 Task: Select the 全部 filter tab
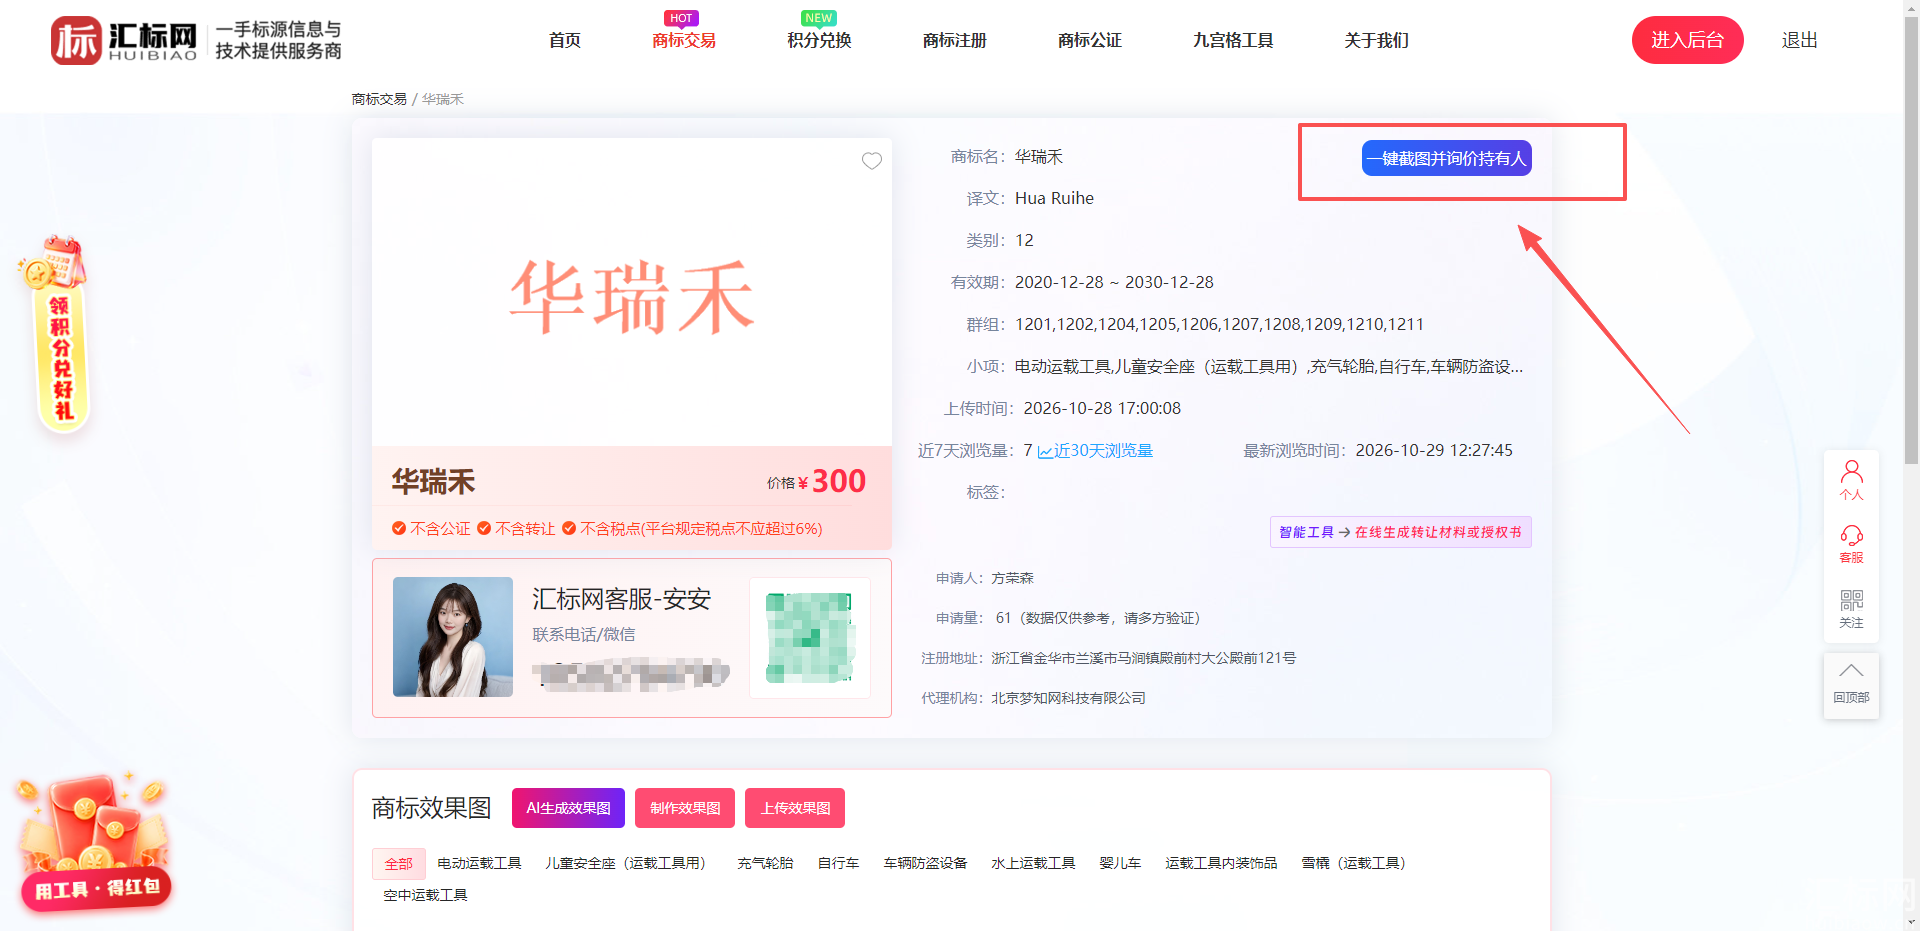tap(399, 863)
